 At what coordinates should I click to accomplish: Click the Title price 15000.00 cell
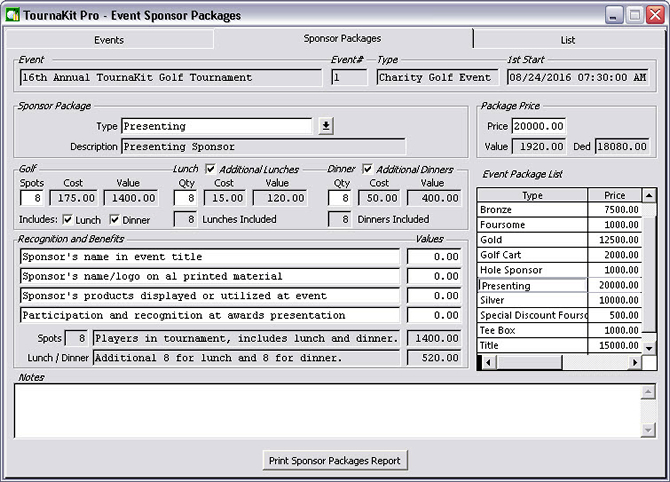tap(614, 345)
